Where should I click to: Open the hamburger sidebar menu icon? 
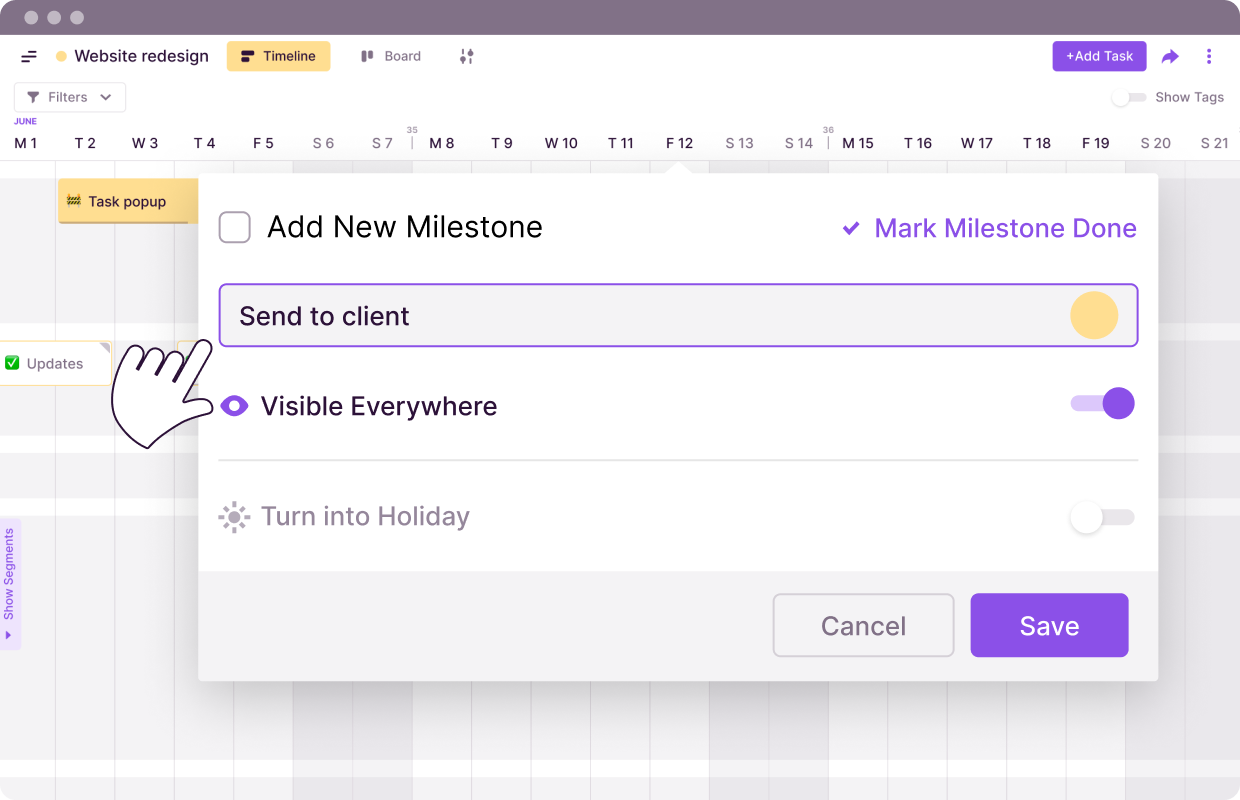click(29, 57)
